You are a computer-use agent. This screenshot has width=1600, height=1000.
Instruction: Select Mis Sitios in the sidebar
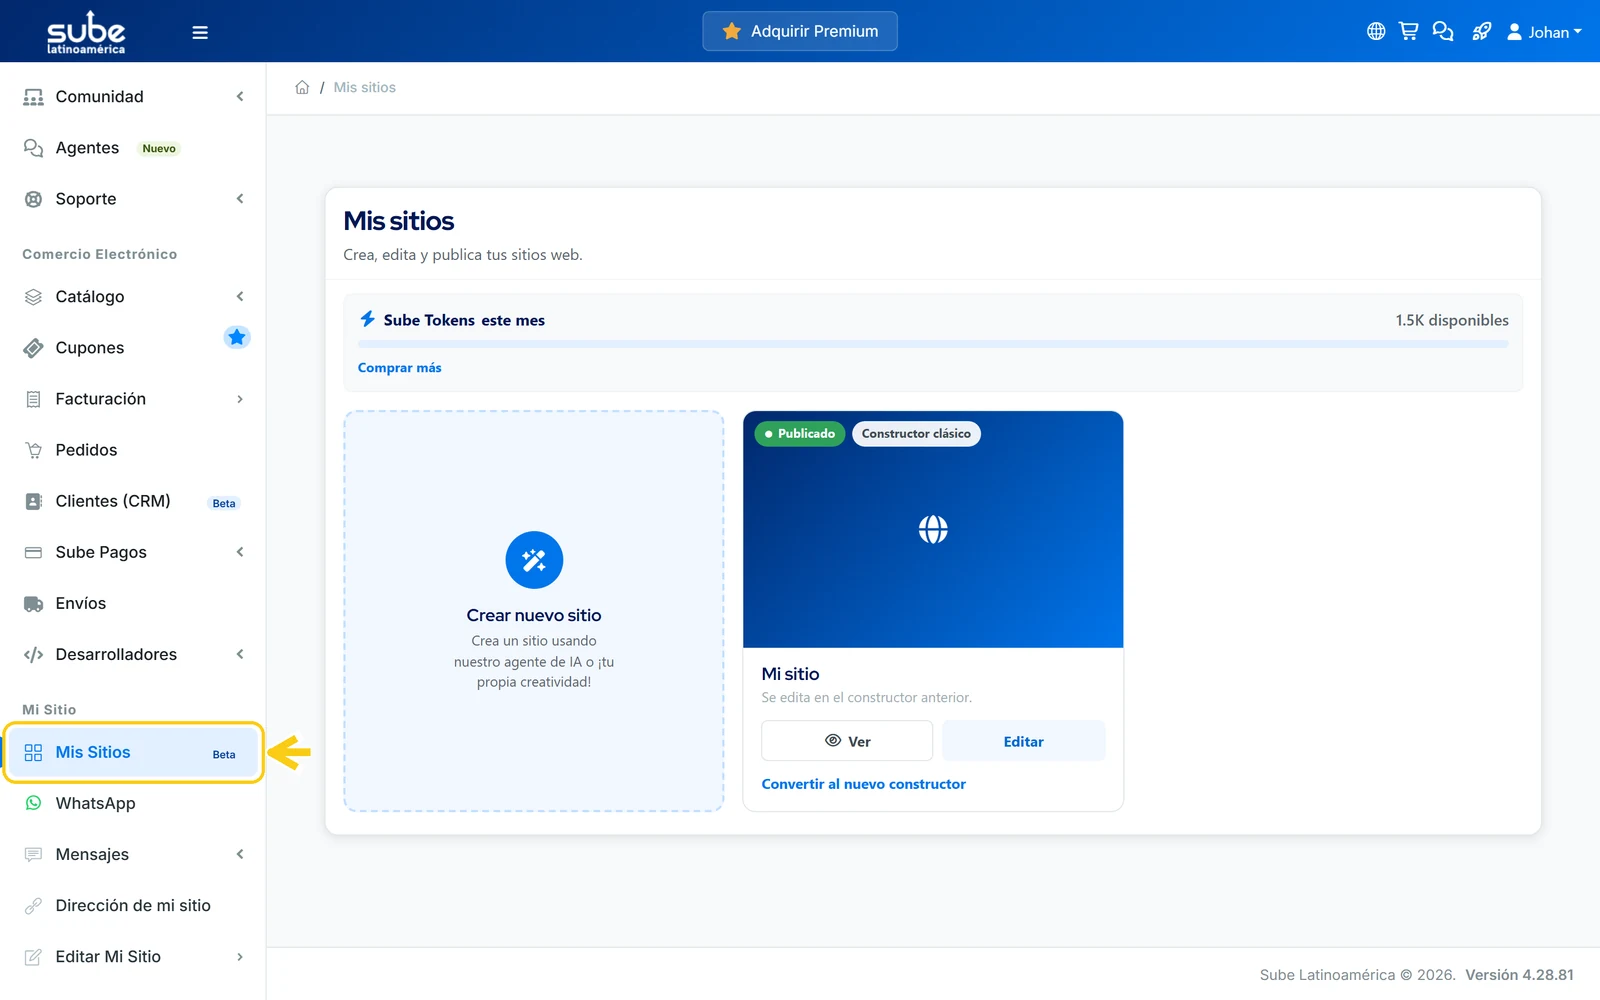pos(132,752)
